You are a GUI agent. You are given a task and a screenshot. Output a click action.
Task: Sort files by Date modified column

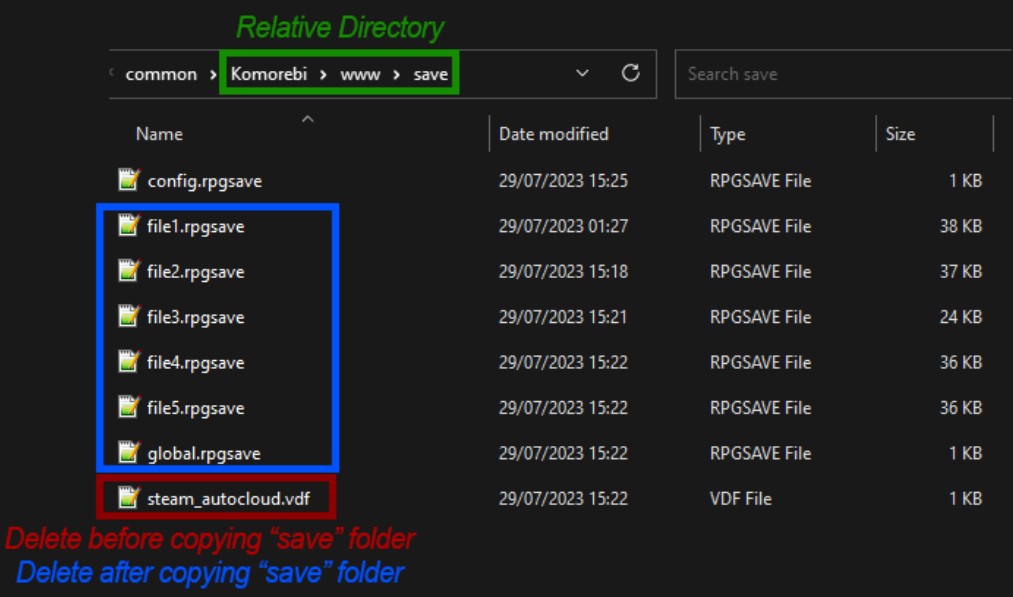click(553, 134)
